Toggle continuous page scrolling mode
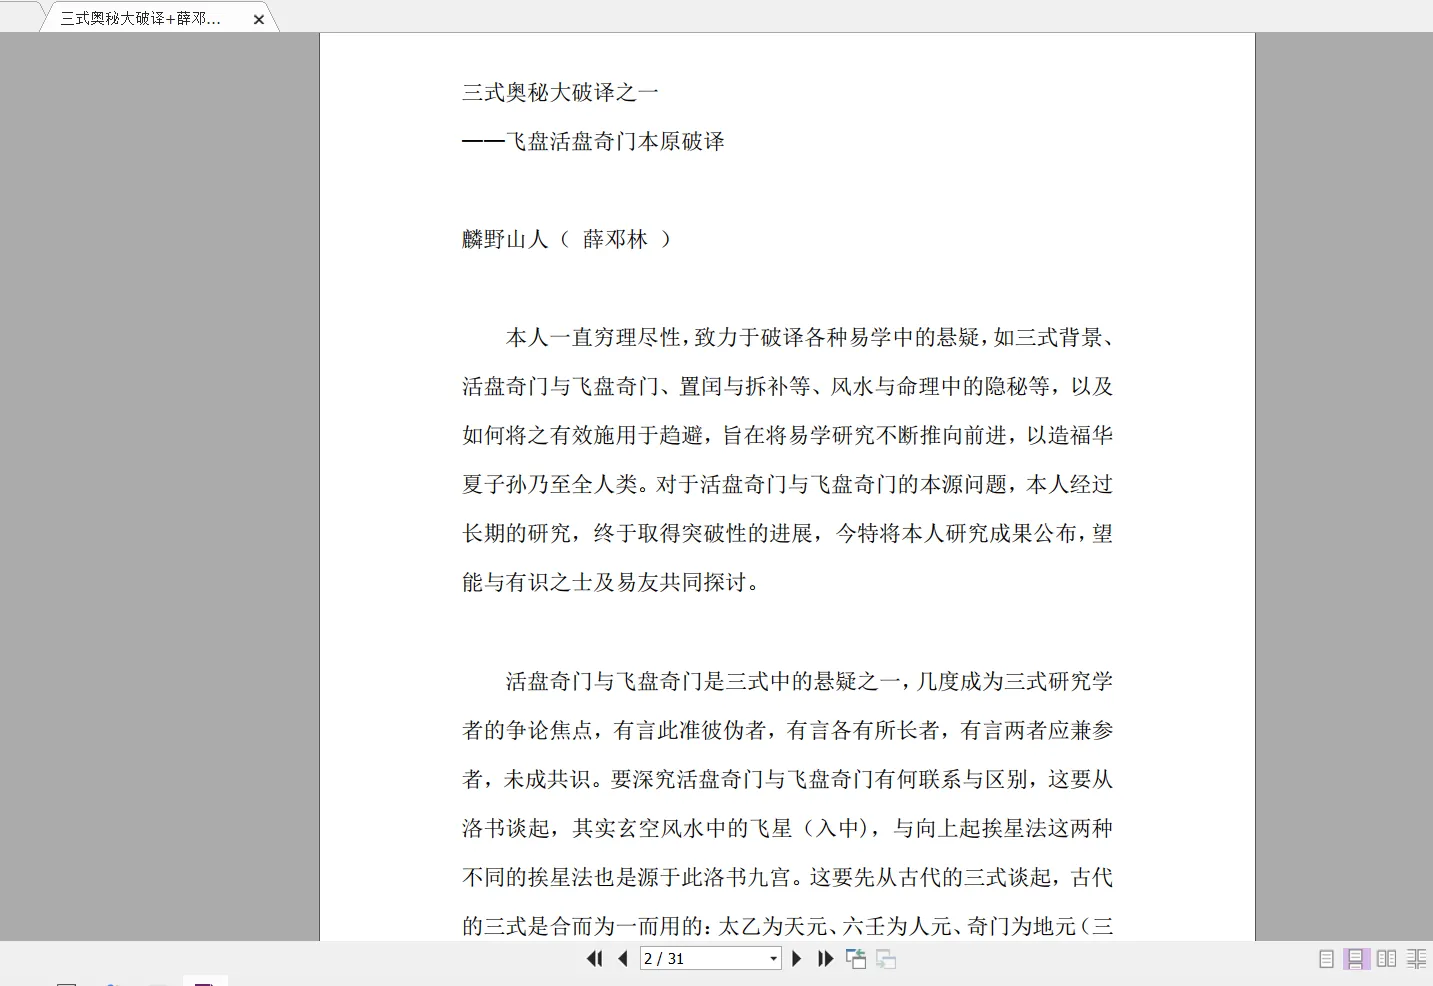 click(x=1356, y=959)
